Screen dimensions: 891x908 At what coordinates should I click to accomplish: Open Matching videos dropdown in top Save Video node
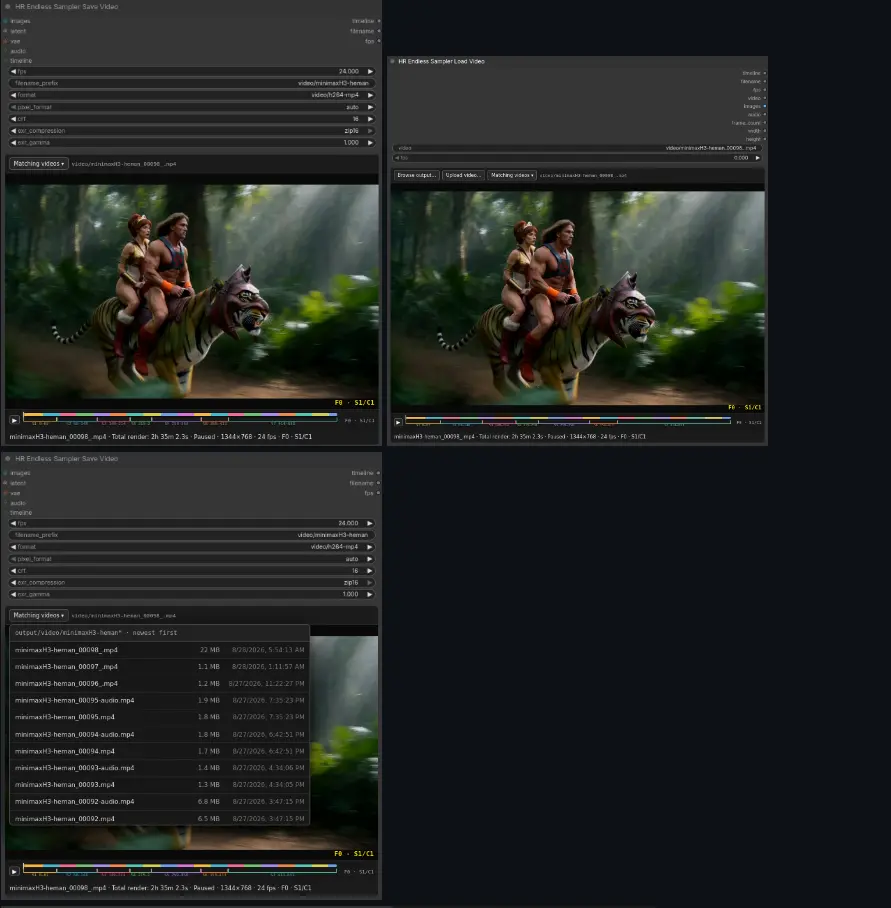pos(39,164)
